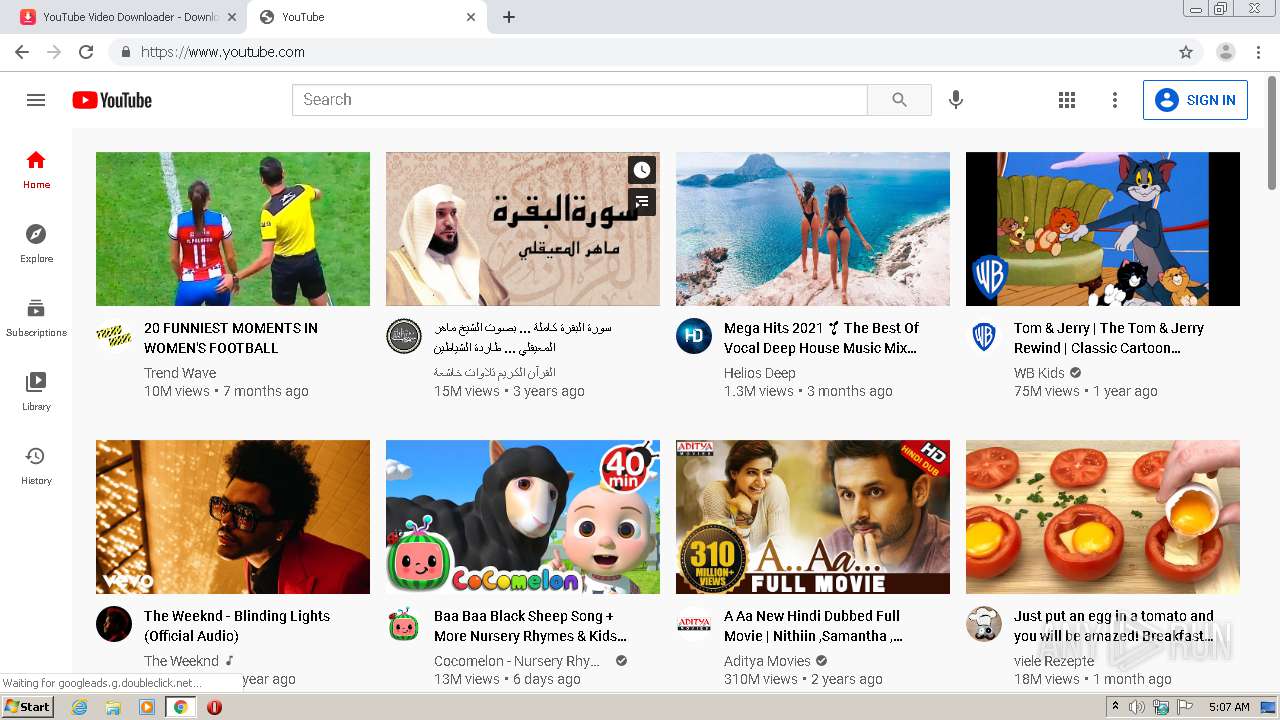Click the taskbar clock 5:07 AM
Viewport: 1280px width, 720px height.
[x=1229, y=707]
